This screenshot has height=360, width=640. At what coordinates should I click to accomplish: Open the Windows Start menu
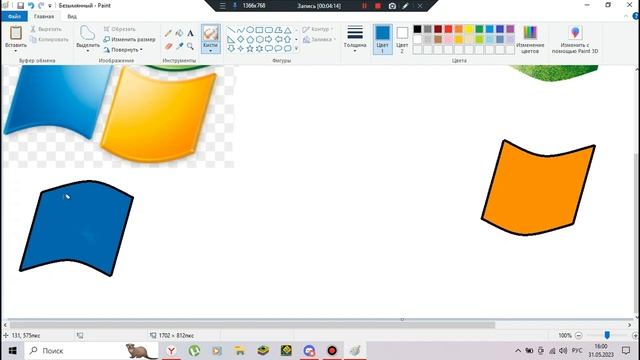[x=12, y=351]
